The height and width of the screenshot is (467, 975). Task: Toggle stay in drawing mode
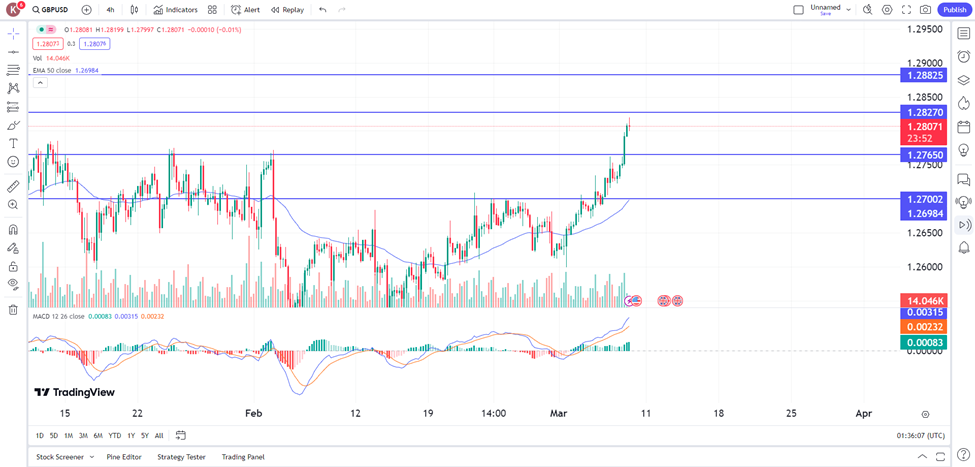[13, 248]
